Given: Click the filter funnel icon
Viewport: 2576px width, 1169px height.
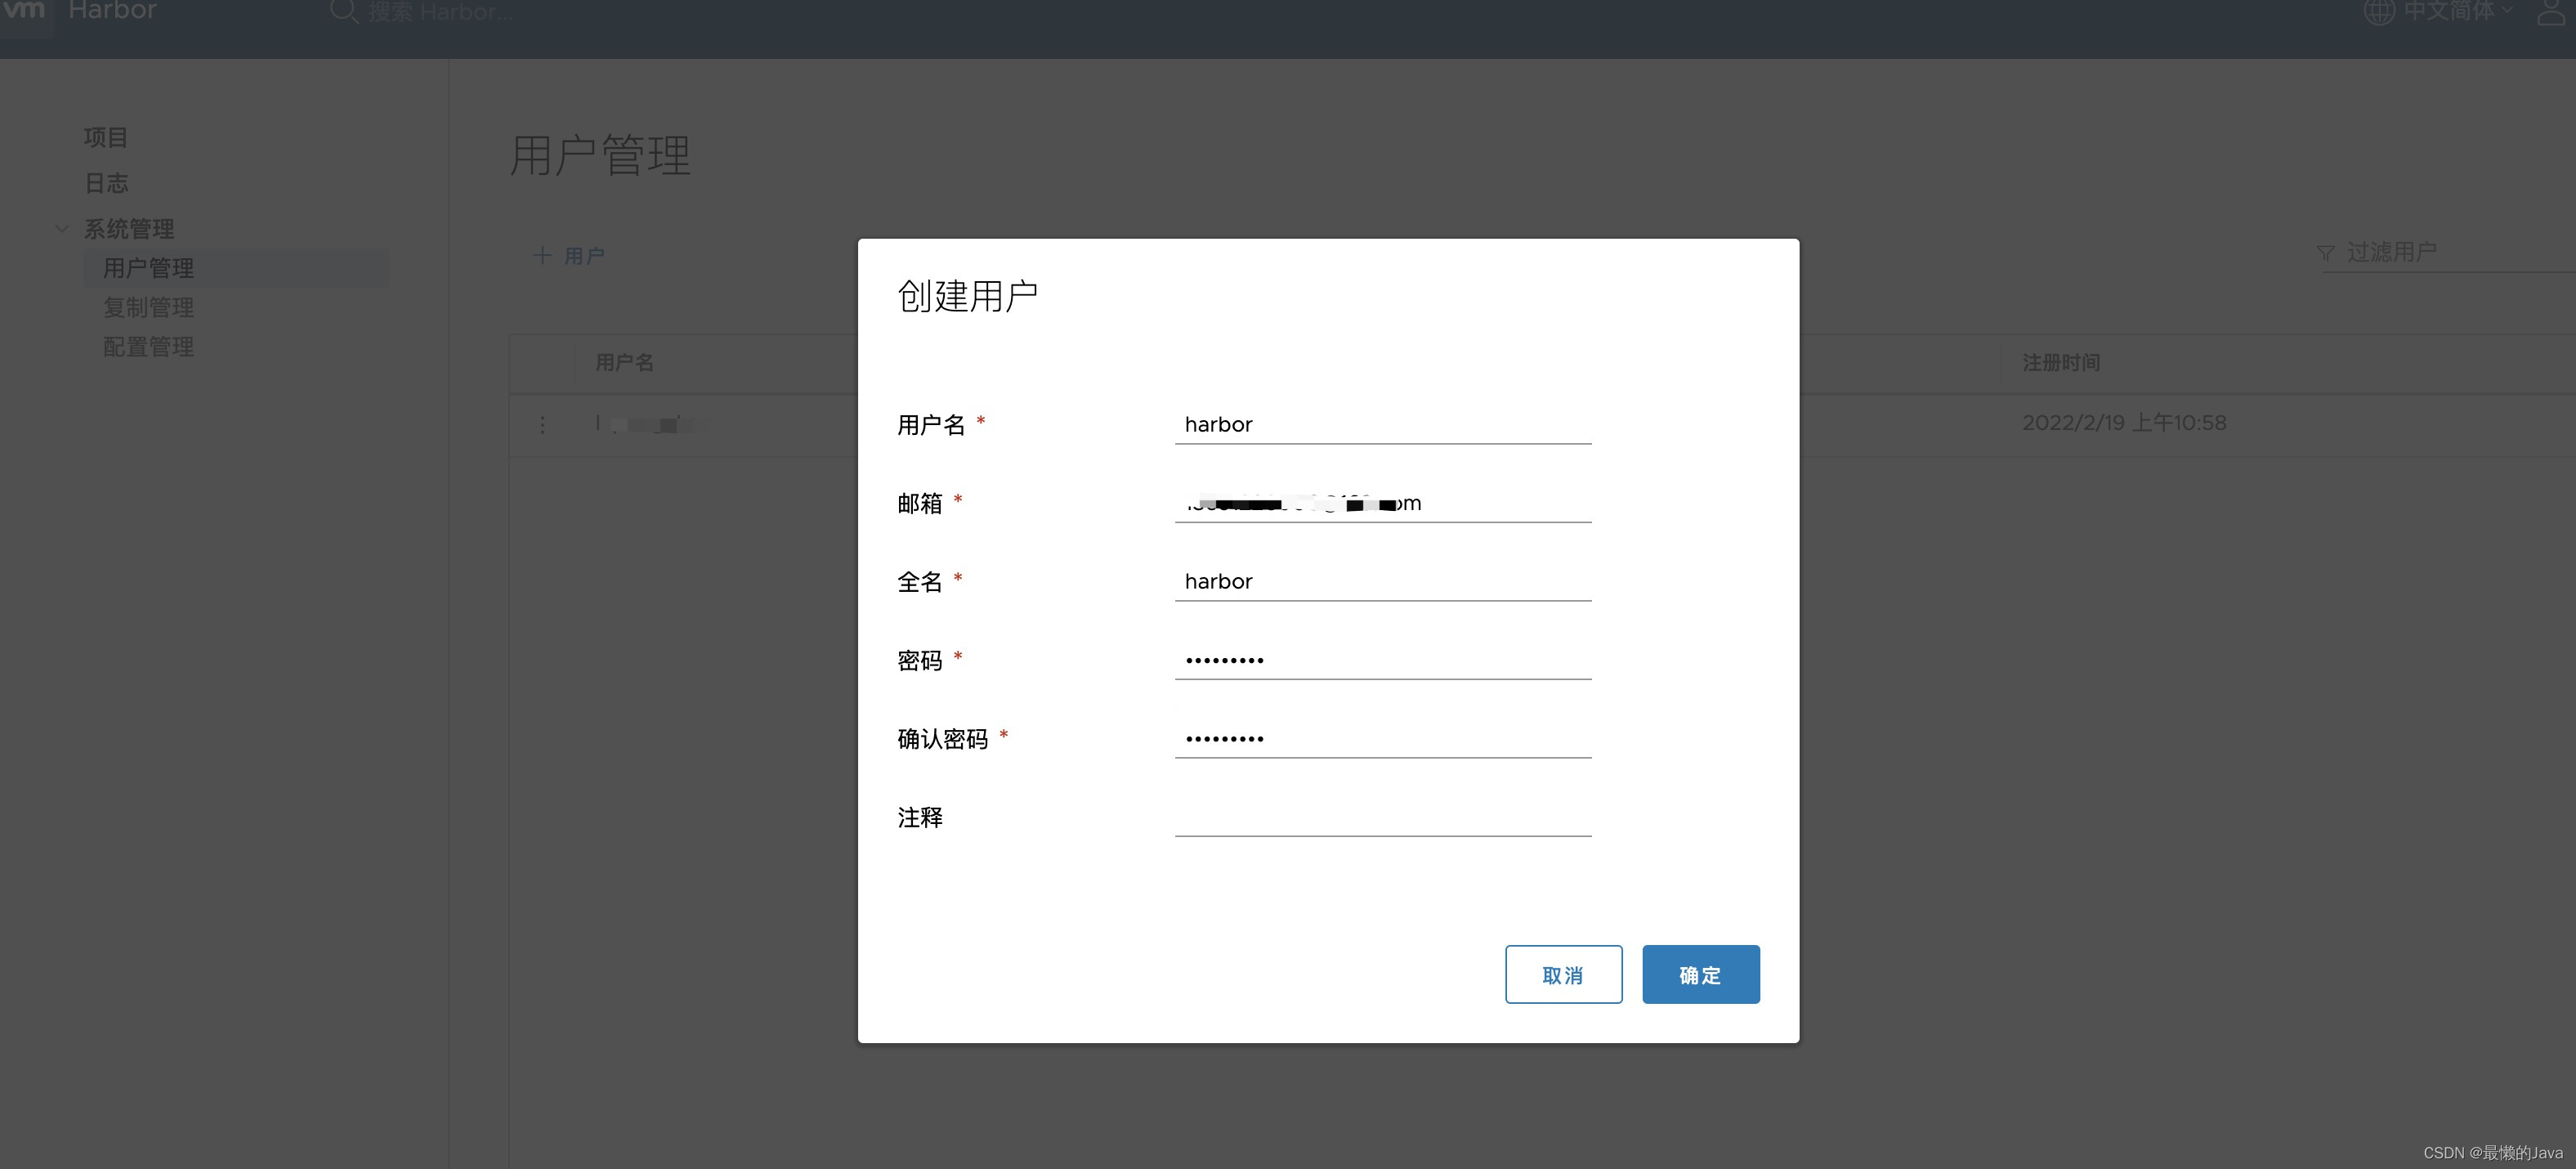Looking at the screenshot, I should coord(2326,253).
